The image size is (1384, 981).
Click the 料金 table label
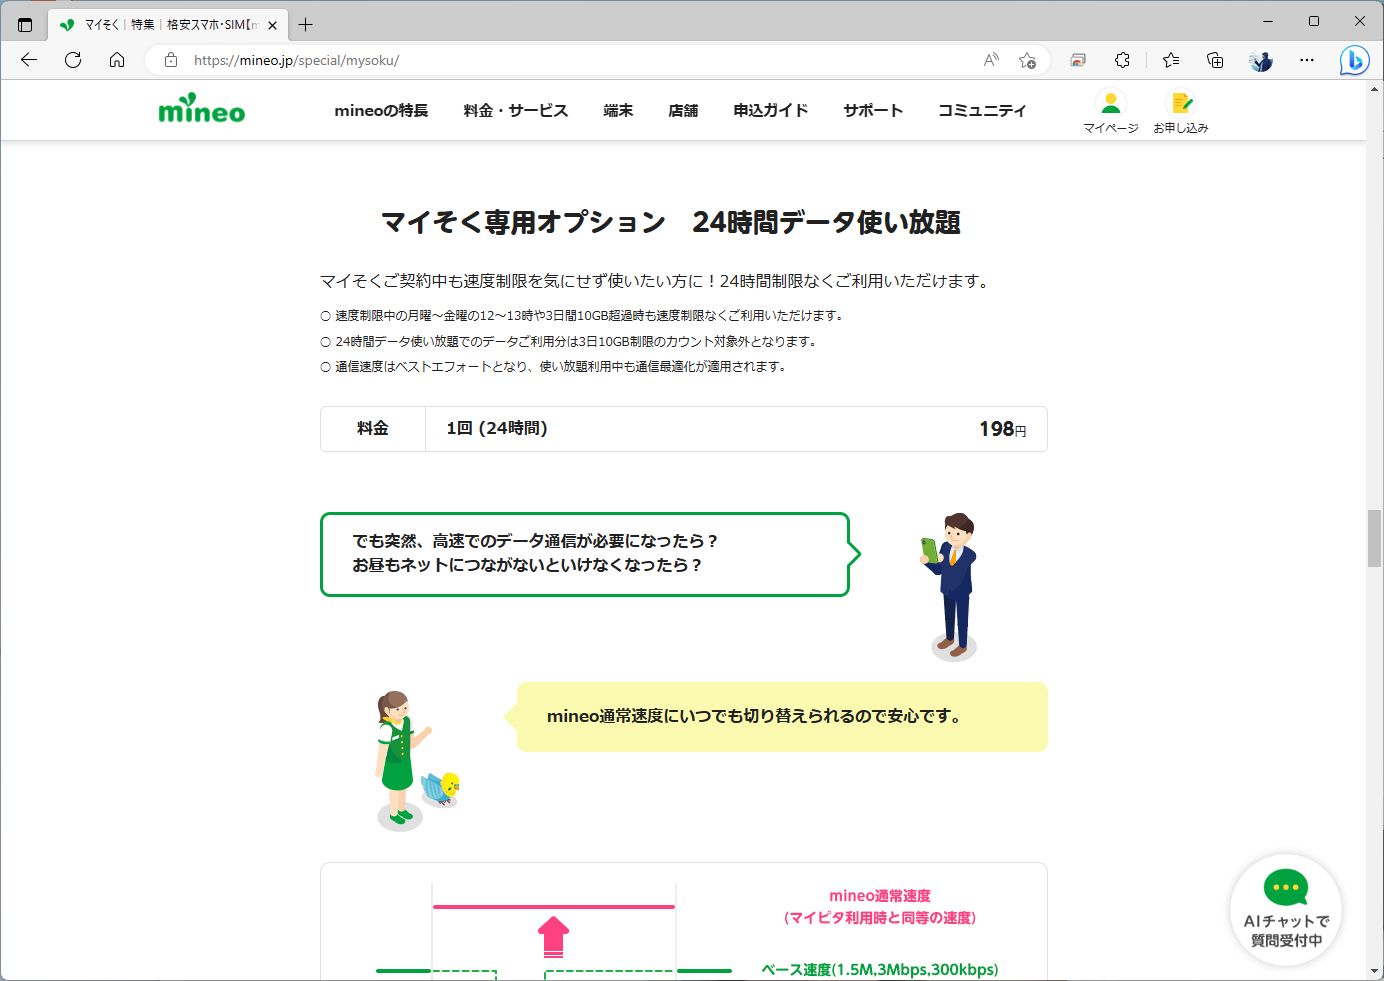coord(373,428)
